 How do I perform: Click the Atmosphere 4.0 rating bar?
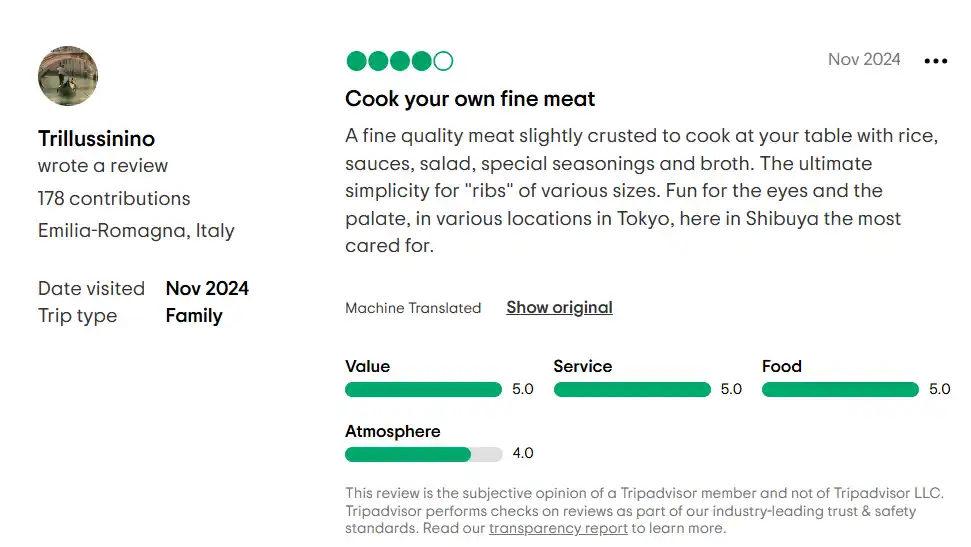[423, 454]
